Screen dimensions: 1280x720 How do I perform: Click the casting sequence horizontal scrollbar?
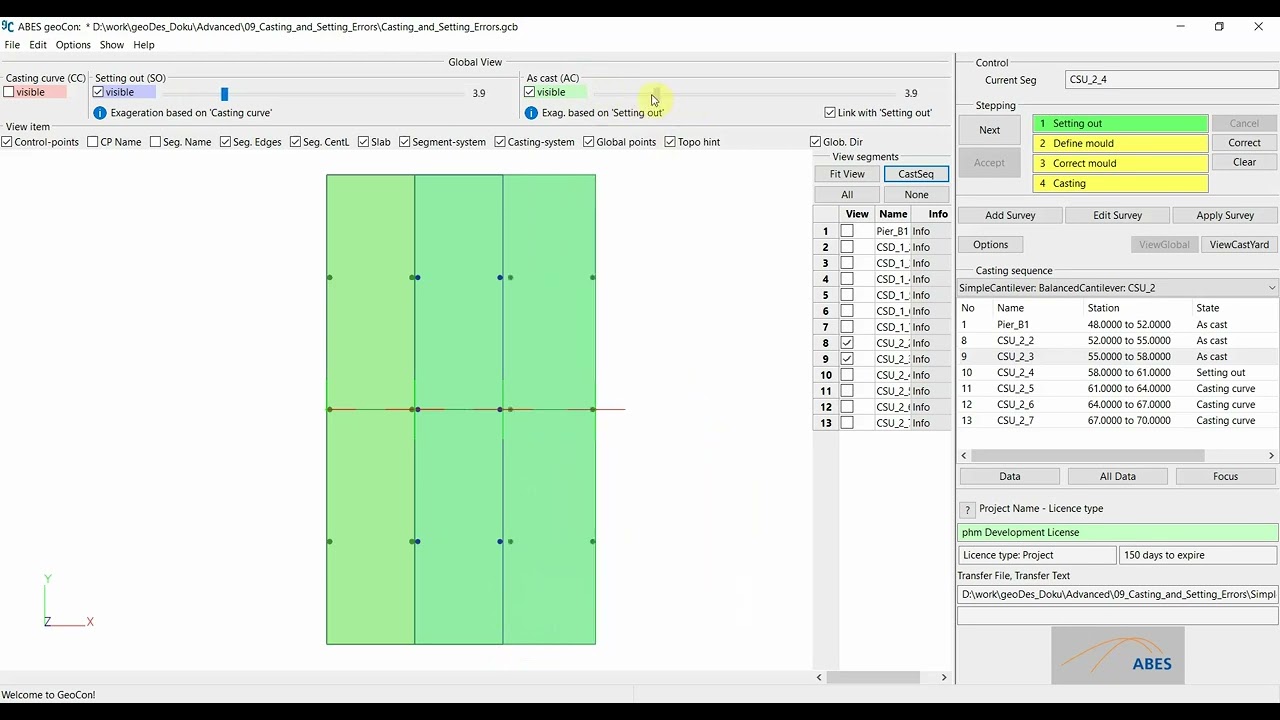click(x=1087, y=456)
